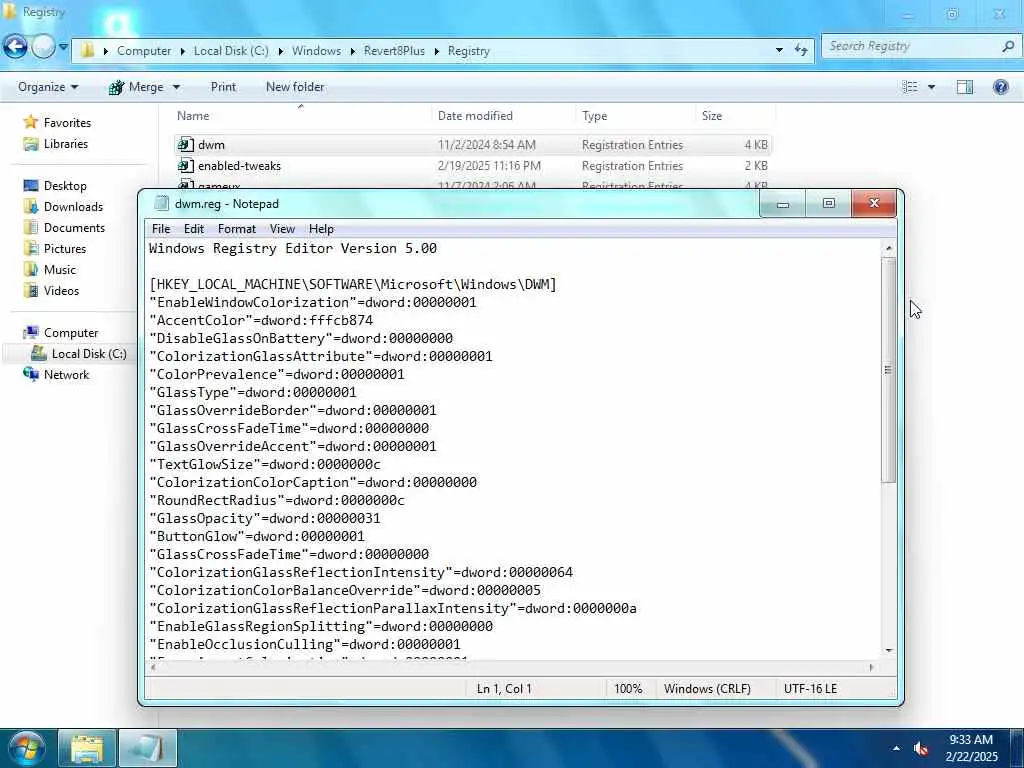Click the Notepad vertical scrollbar thumb
Viewport: 1024px width, 768px height.
pos(888,370)
